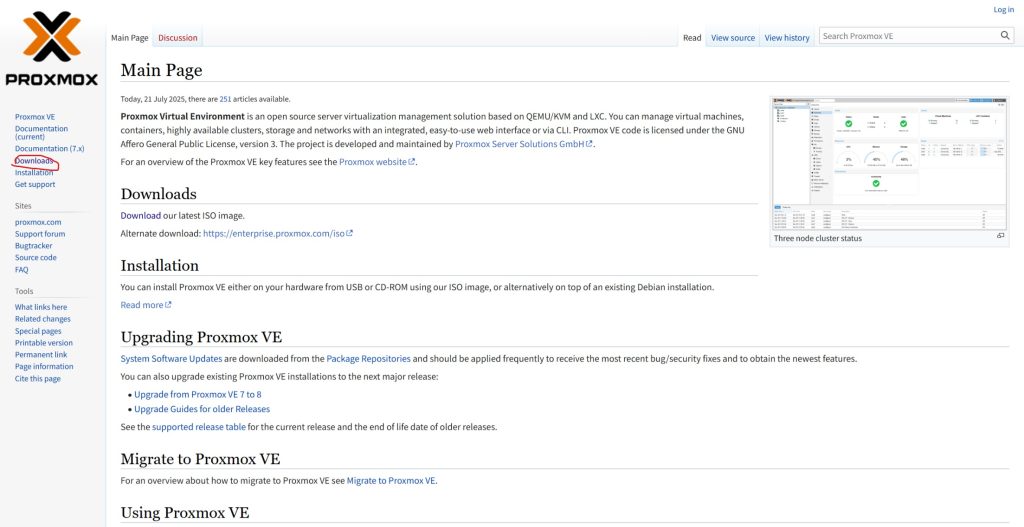Click the Log in link
Viewport: 1024px width, 527px height.
coord(1003,10)
